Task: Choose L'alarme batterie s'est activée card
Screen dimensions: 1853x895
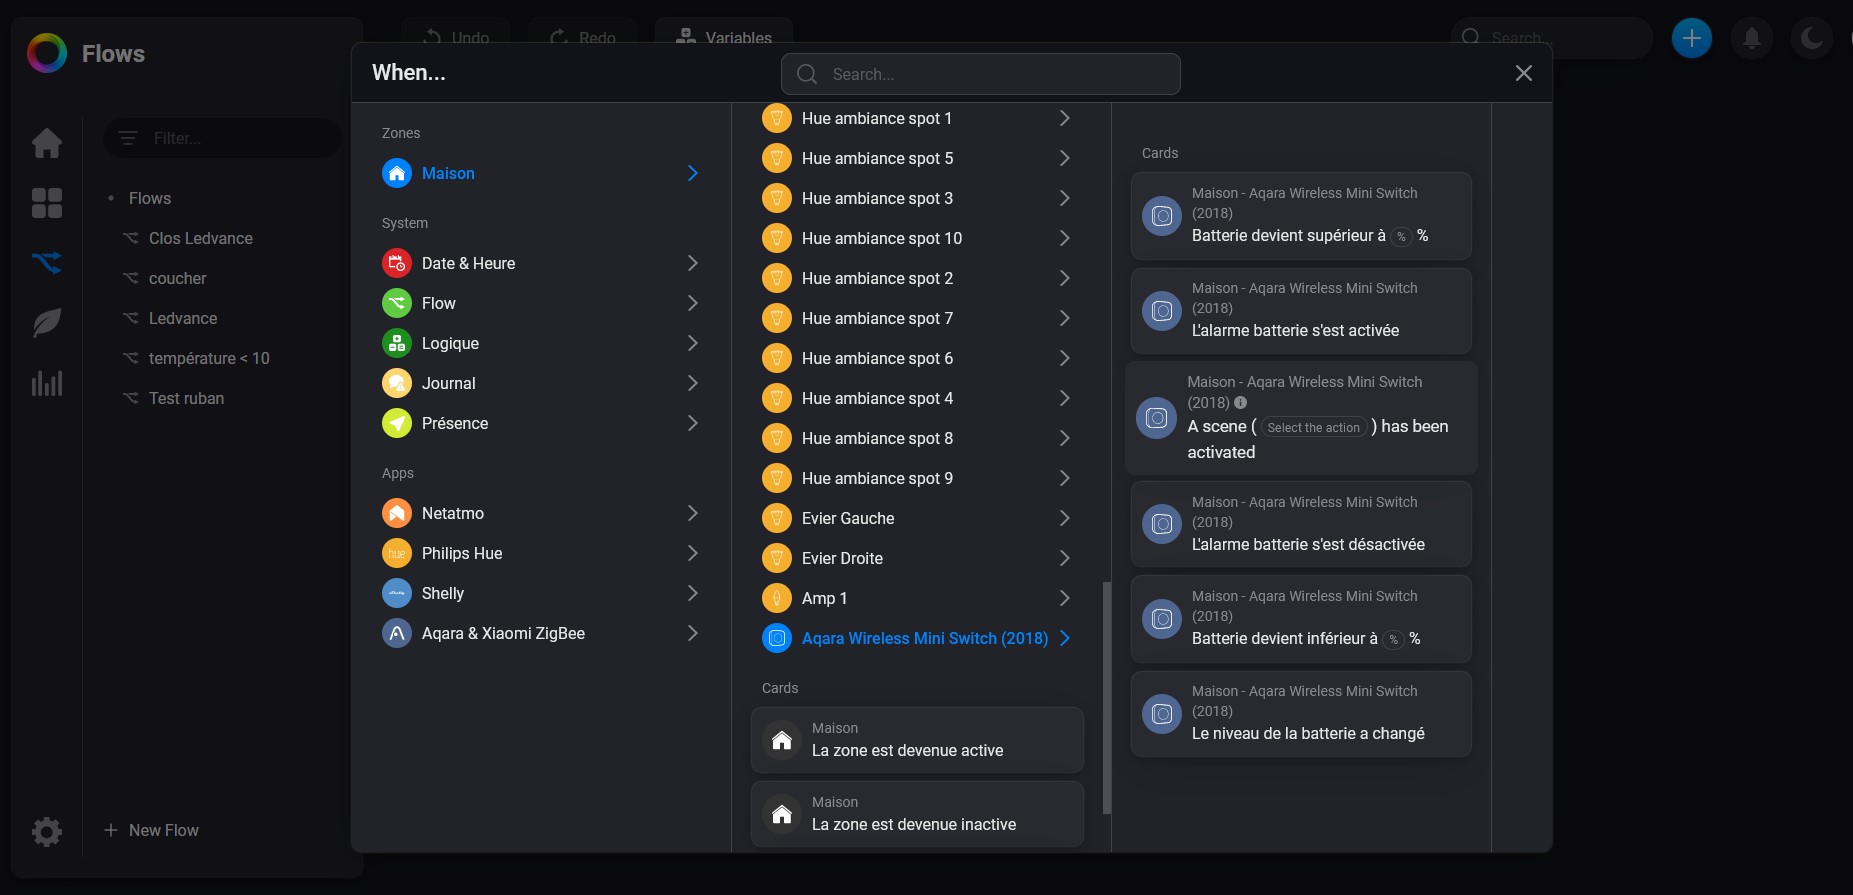Action: coord(1301,311)
